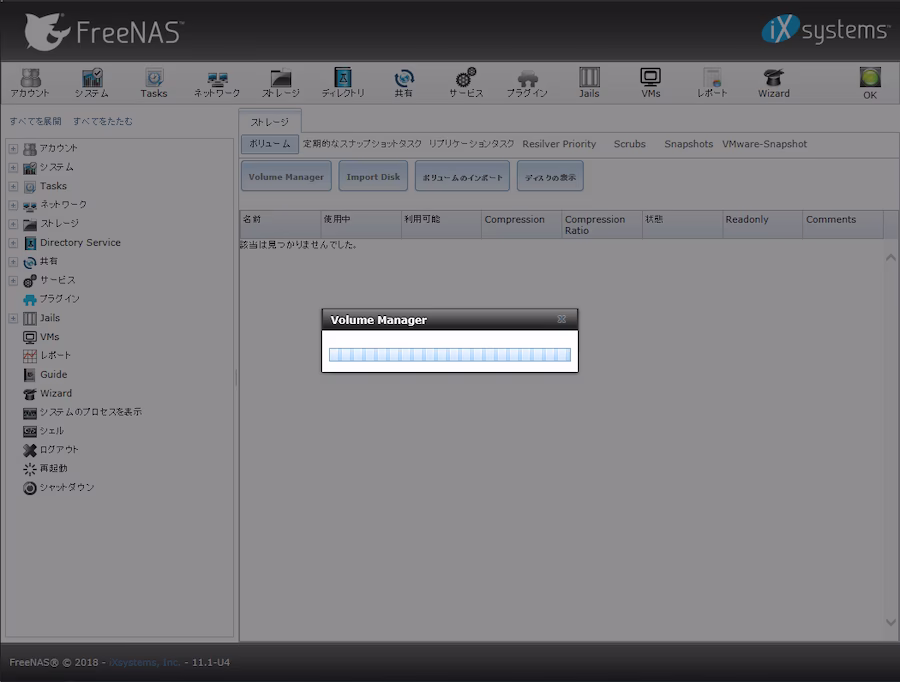Expand the Tasks tree node
This screenshot has height=682, width=900.
(13, 186)
